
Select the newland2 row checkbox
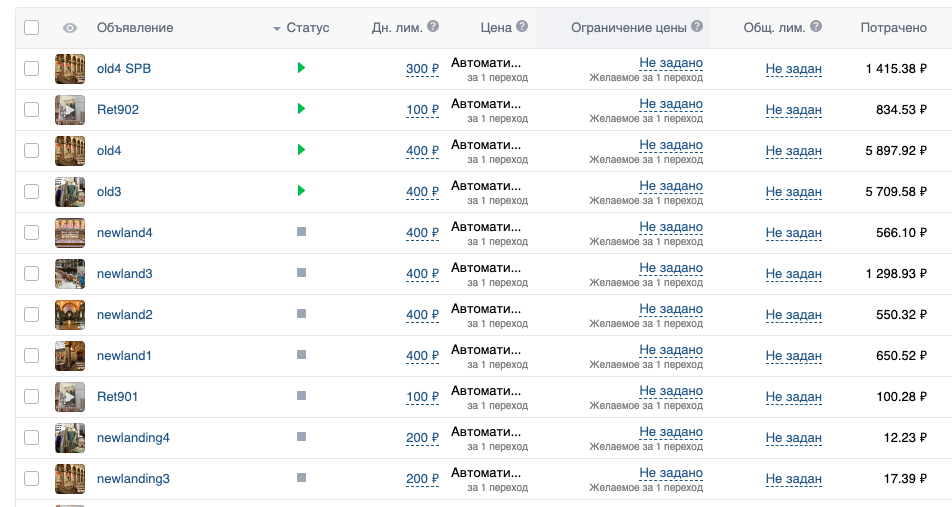pyautogui.click(x=32, y=314)
